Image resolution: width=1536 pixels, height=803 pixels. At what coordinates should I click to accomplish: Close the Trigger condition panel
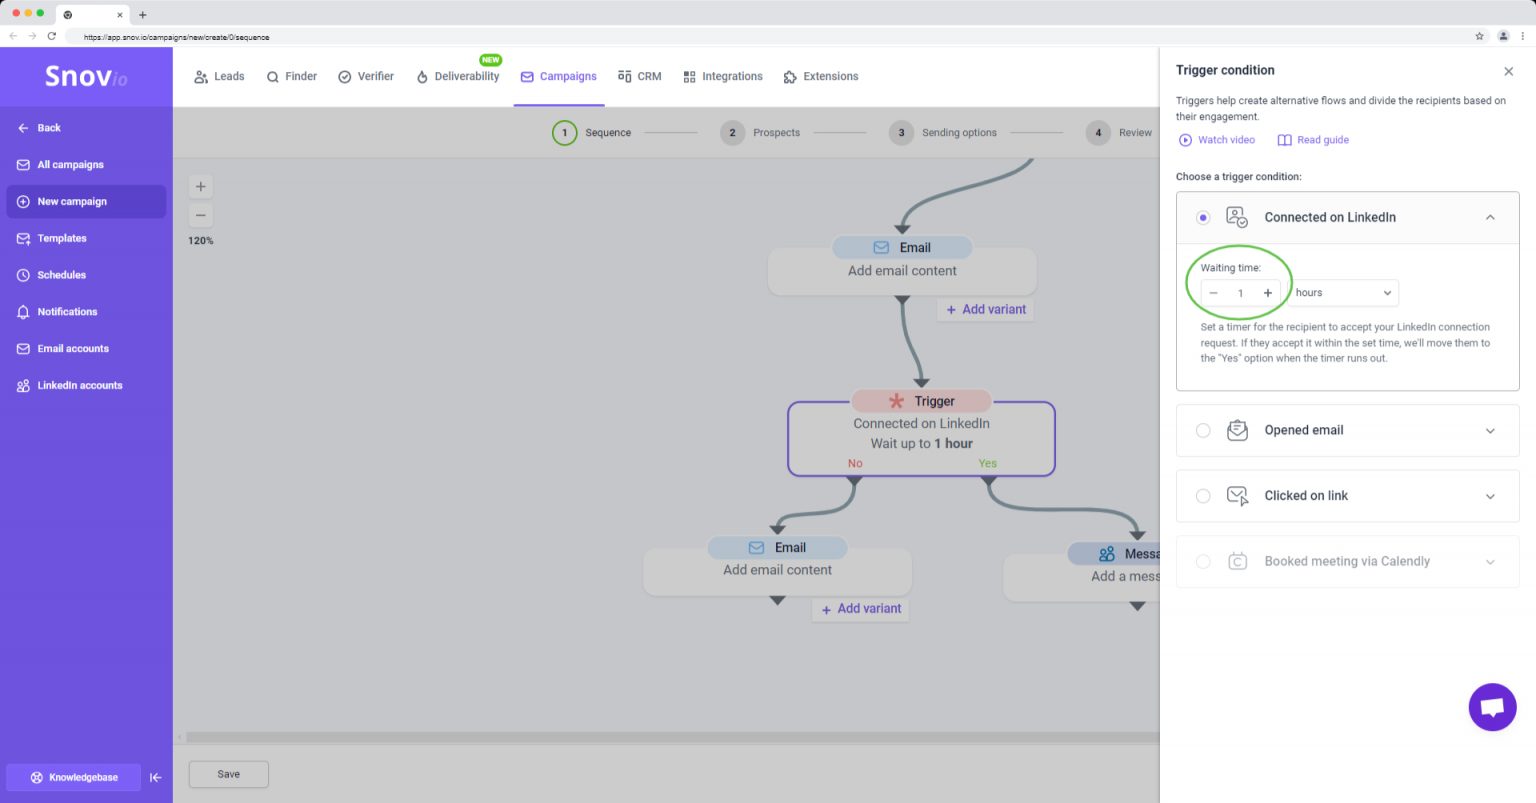click(x=1508, y=71)
